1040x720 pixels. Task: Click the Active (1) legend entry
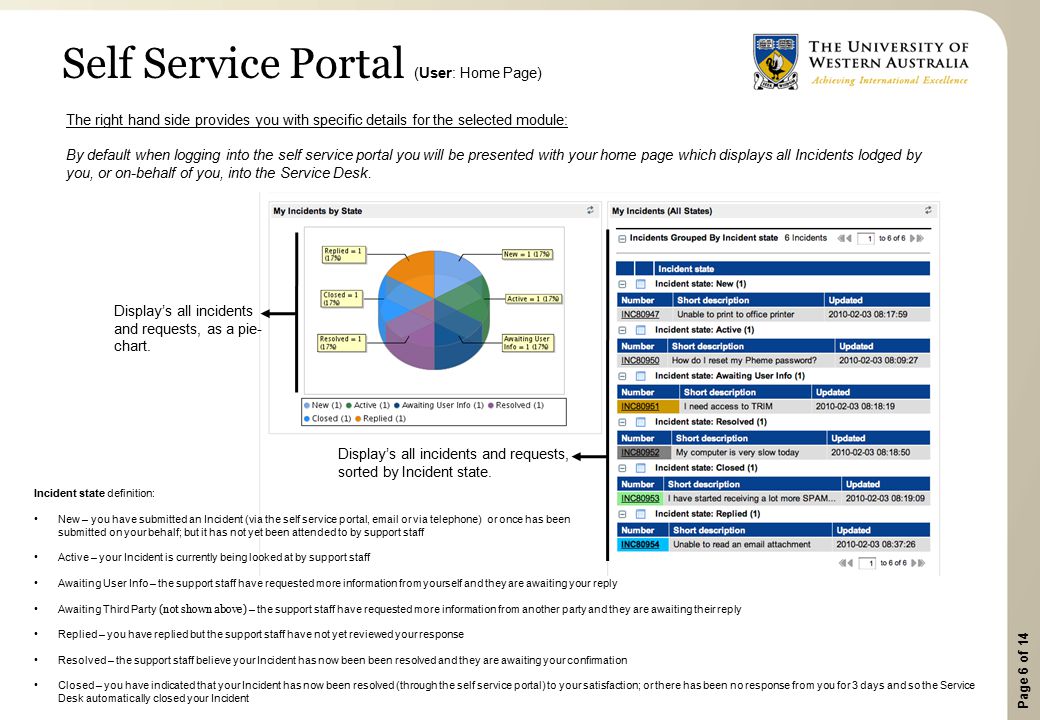pyautogui.click(x=367, y=405)
